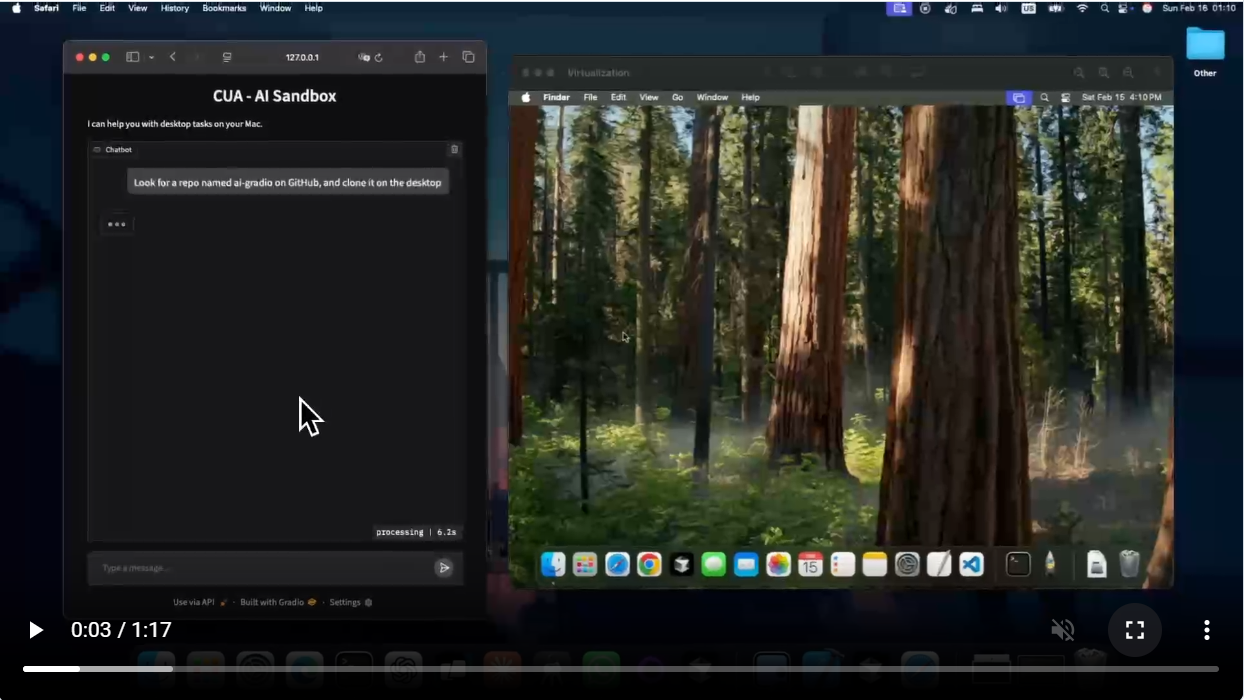Open the History menu
Viewport: 1244px width, 700px height.
click(175, 8)
